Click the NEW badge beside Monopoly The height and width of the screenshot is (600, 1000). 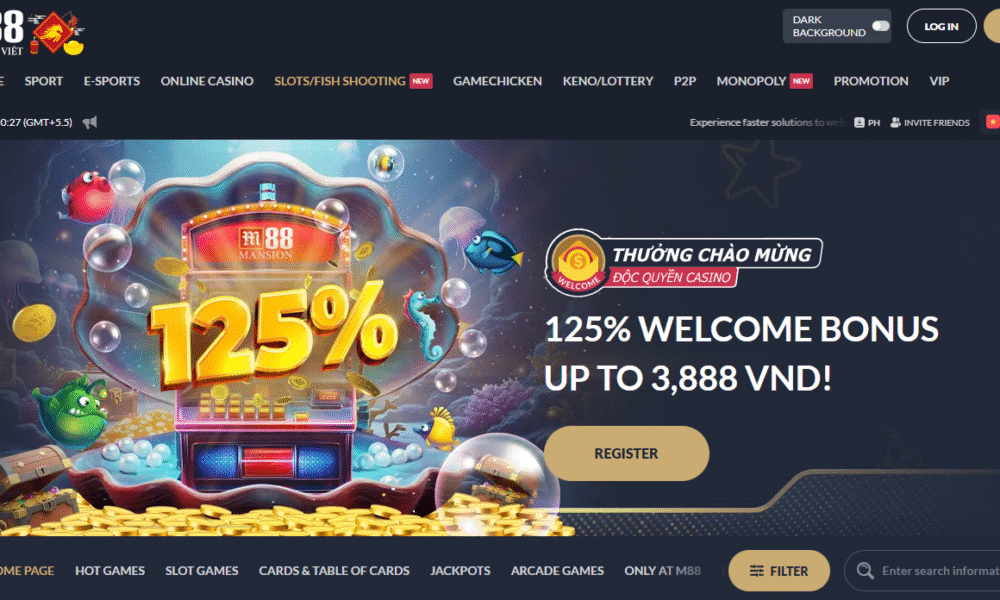click(801, 81)
